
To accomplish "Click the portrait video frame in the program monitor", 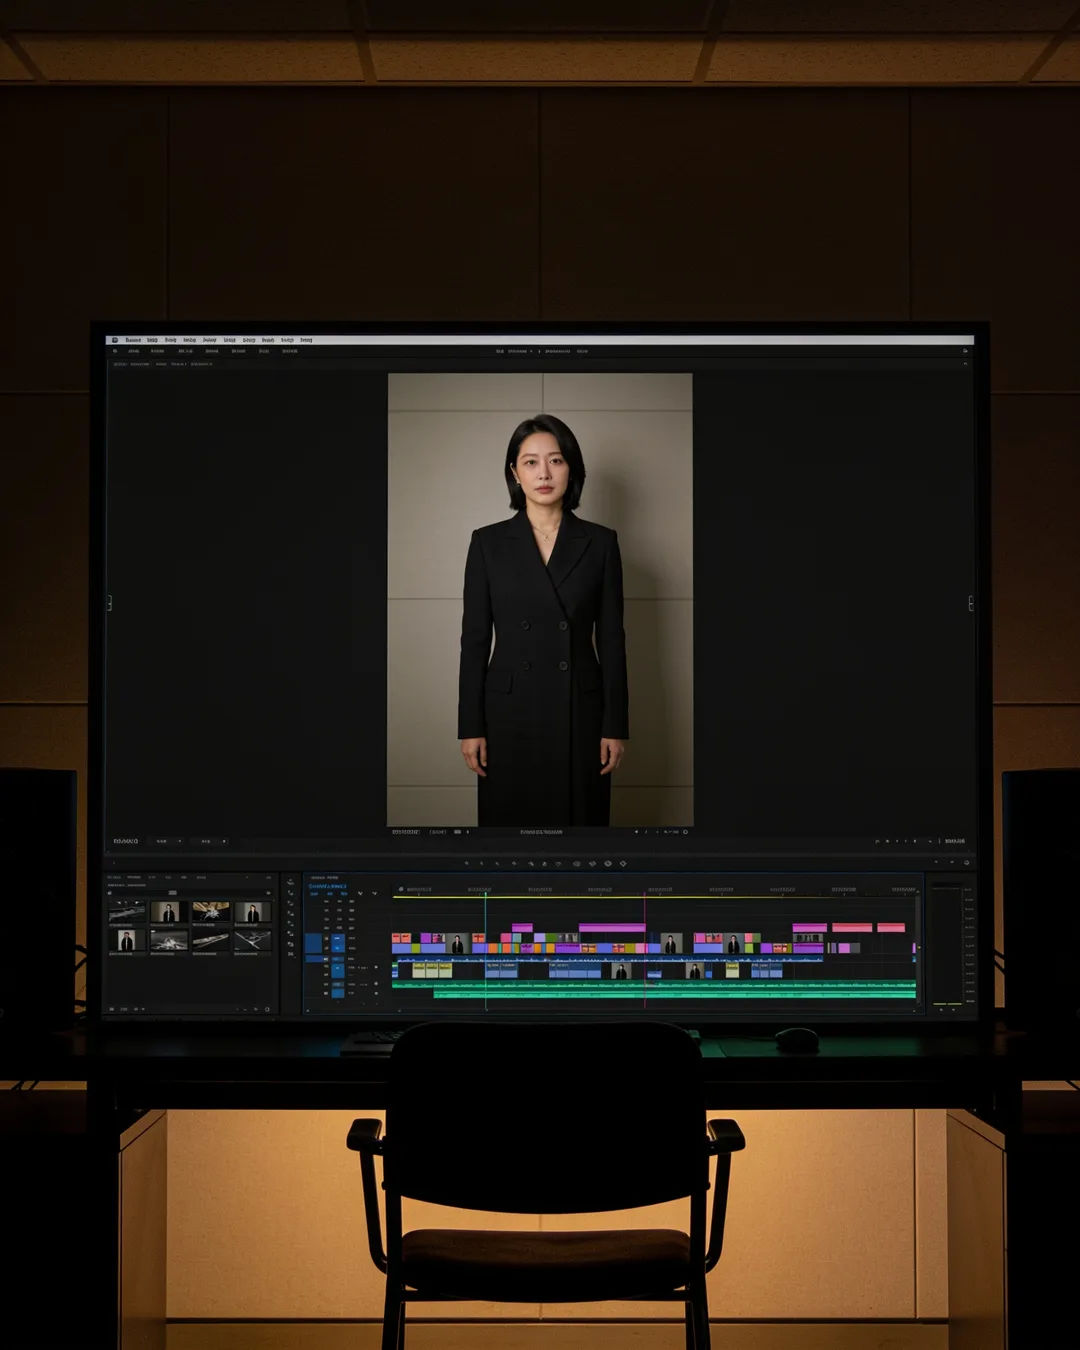I will click(x=540, y=599).
